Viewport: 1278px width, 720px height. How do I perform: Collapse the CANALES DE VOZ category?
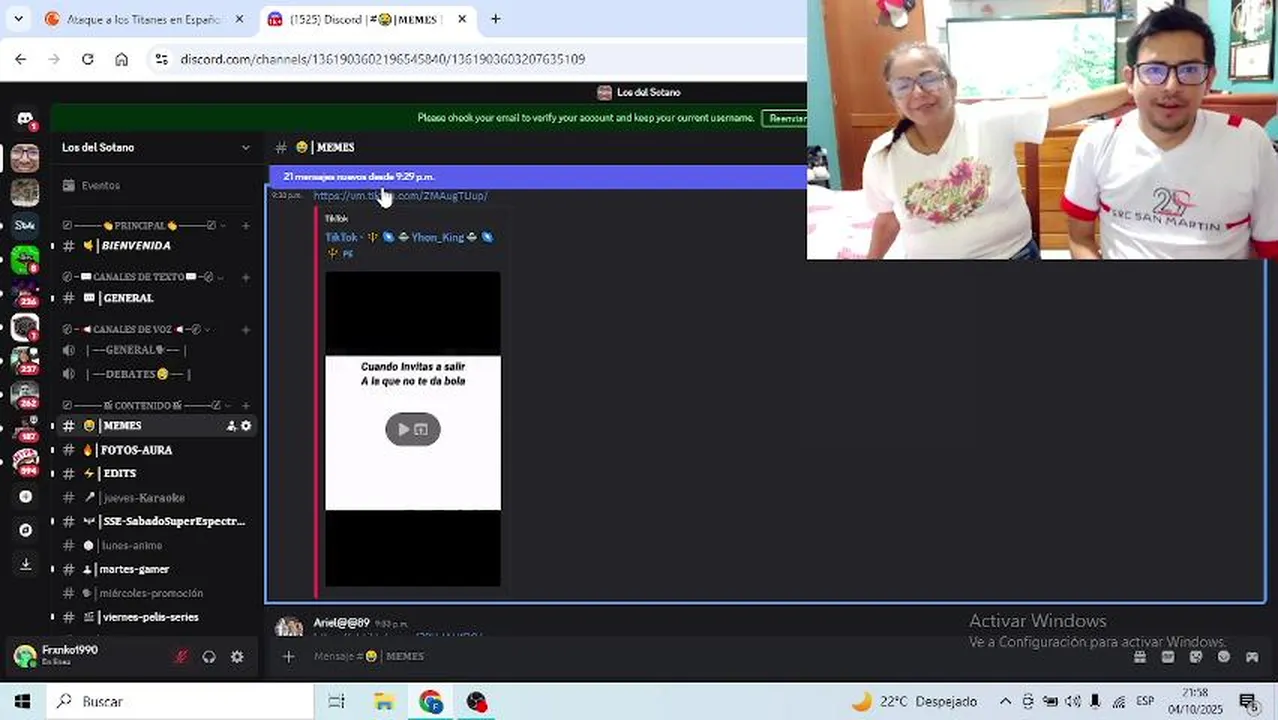coord(135,329)
